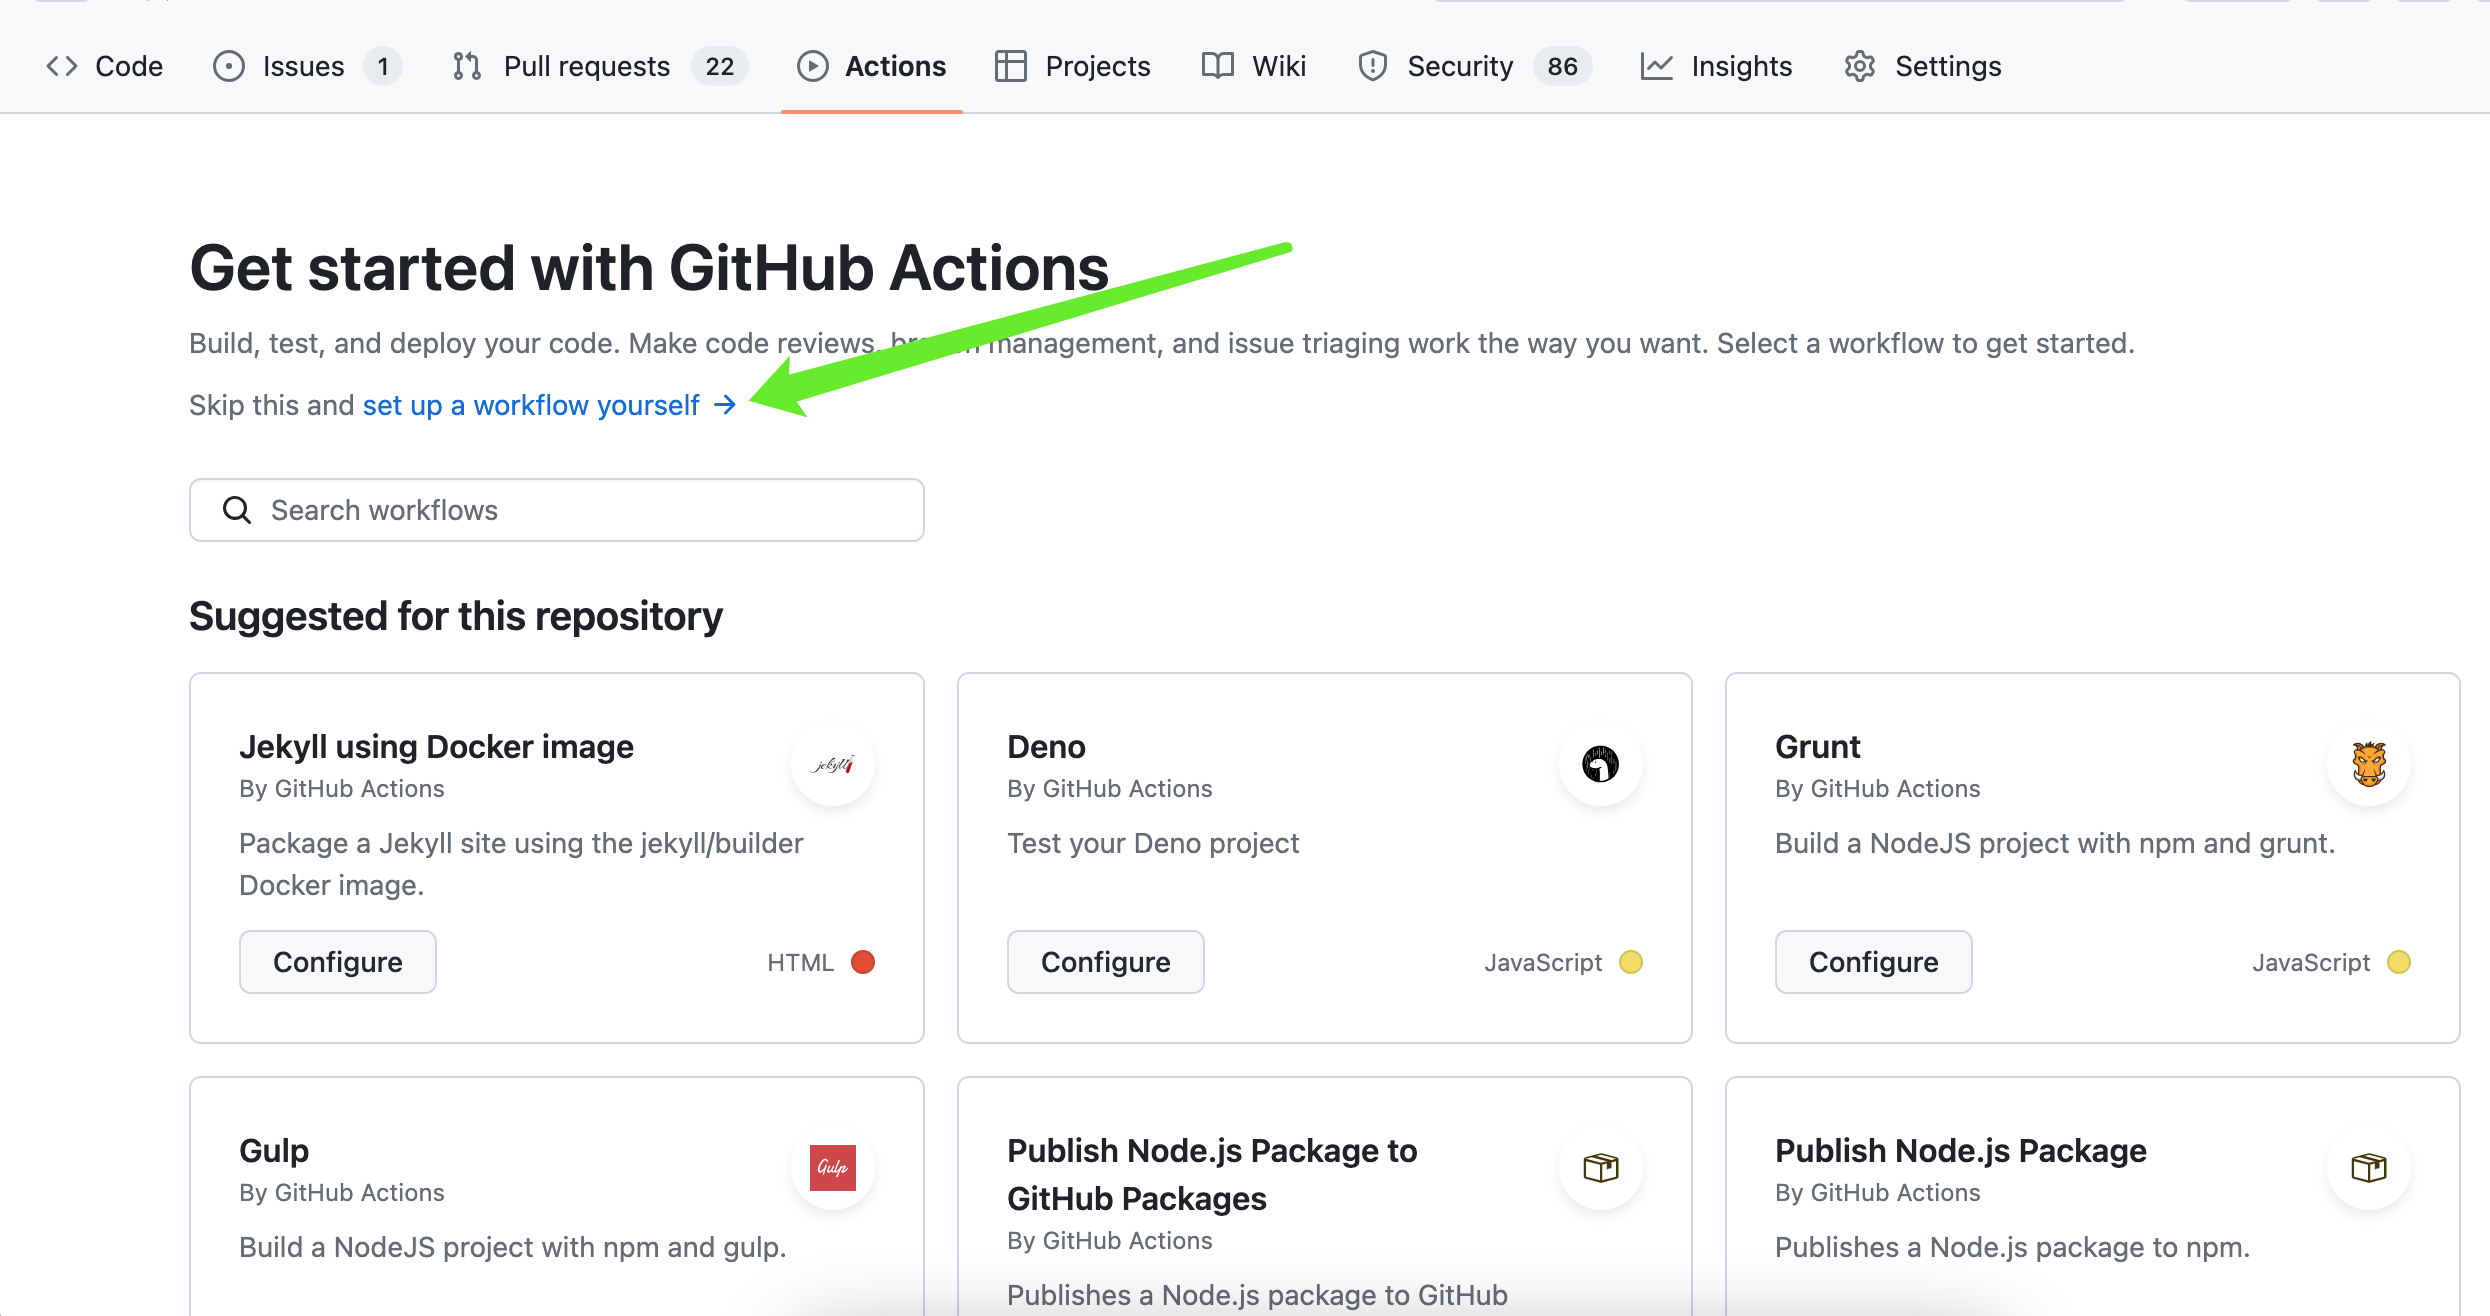Click the Grunt card title
Viewport: 2490px width, 1316px height.
[x=1818, y=747]
